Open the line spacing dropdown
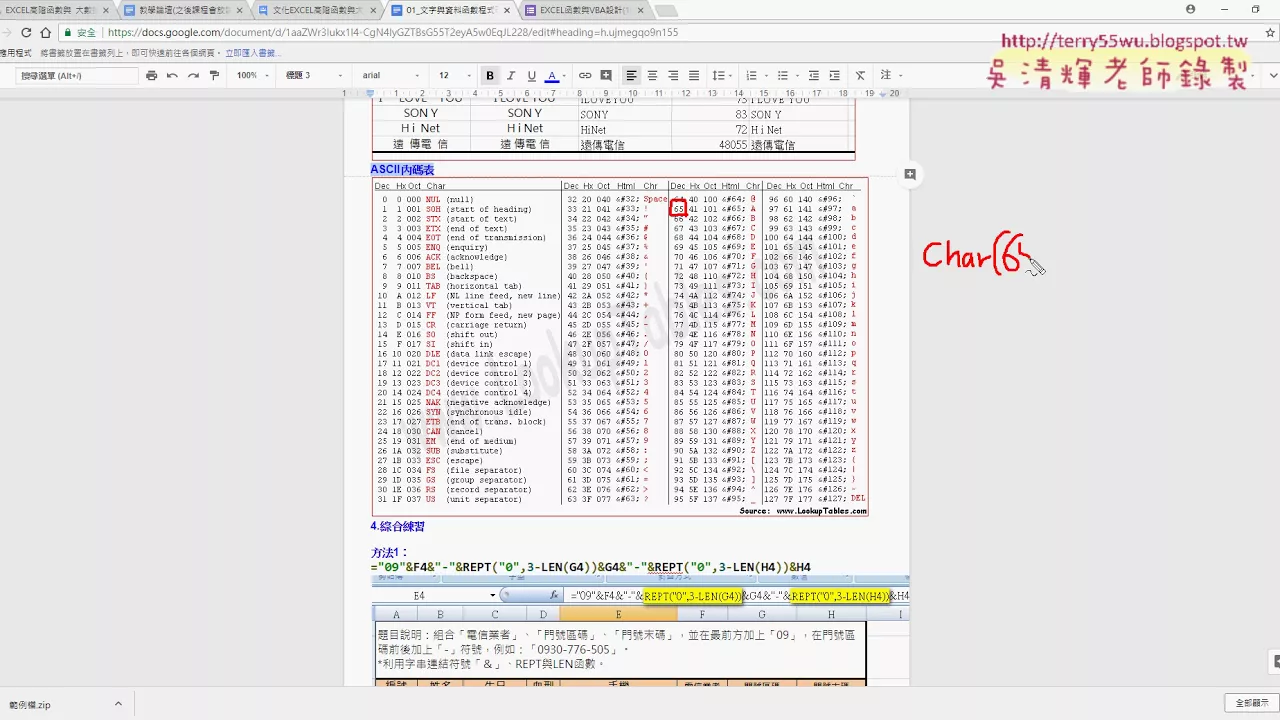This screenshot has width=1280, height=720. 720,76
